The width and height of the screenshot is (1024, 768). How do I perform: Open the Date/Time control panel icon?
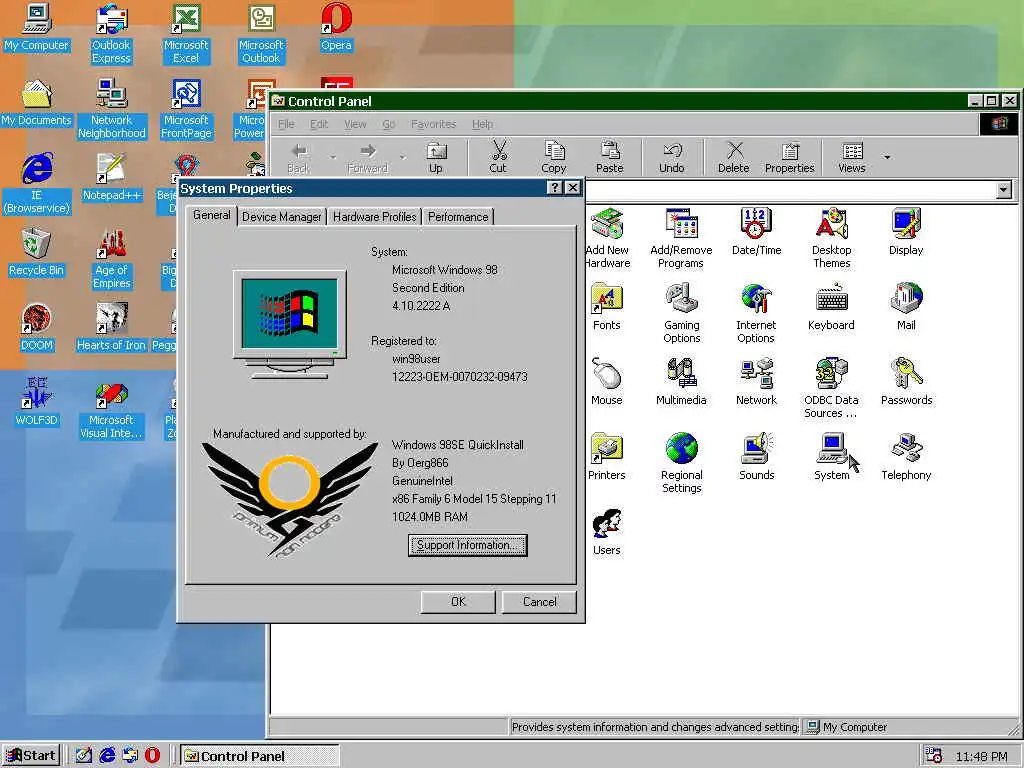point(756,232)
